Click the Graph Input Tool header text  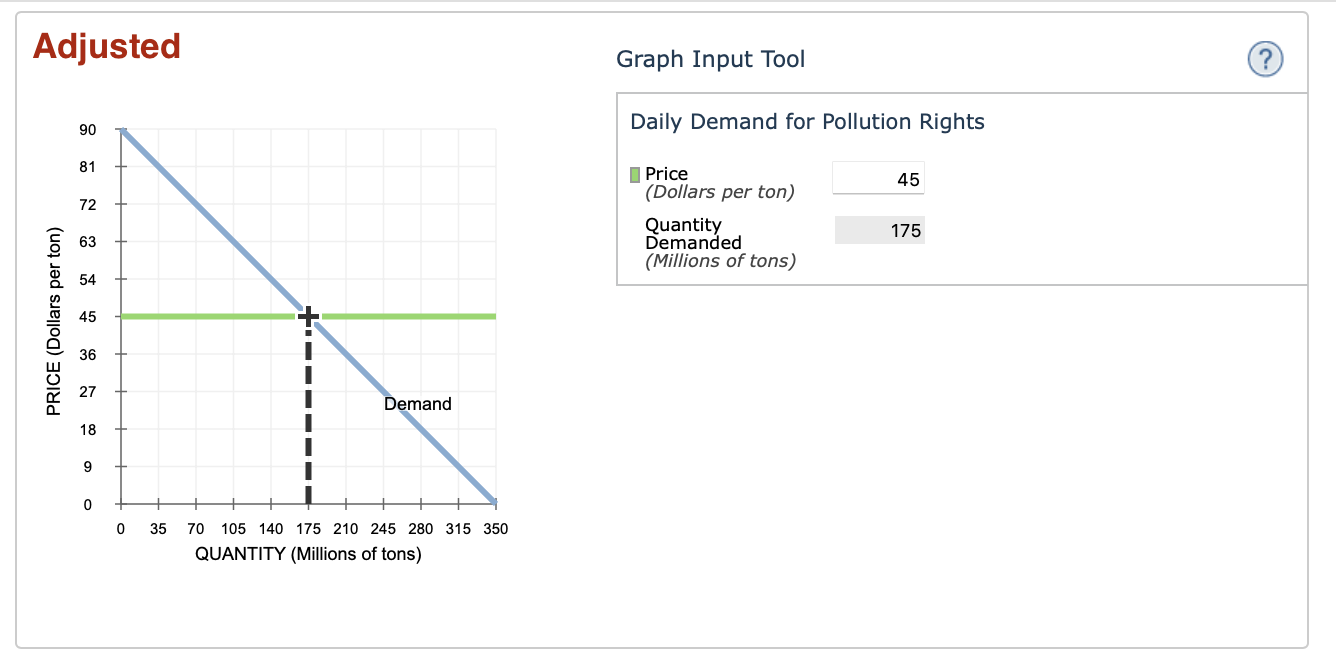pos(710,59)
